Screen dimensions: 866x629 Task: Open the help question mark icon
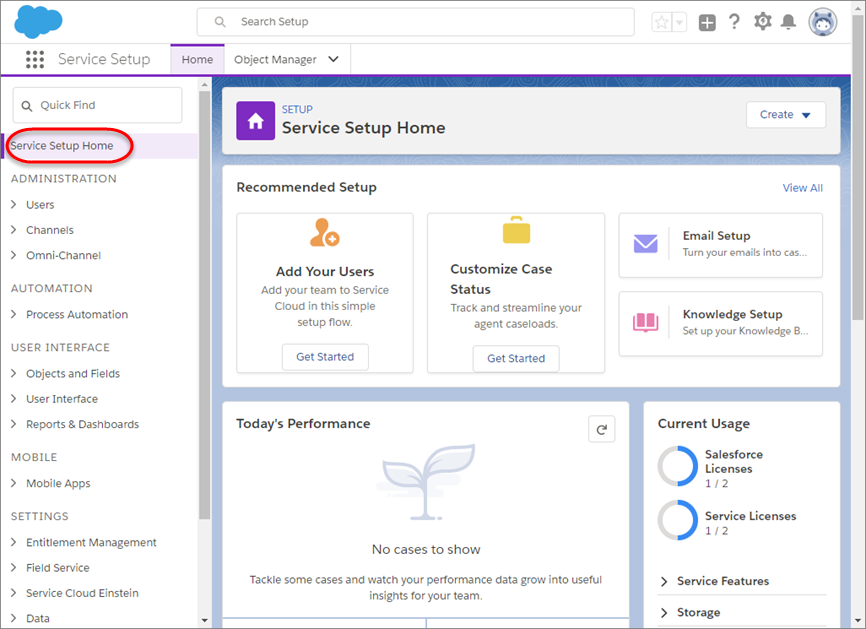point(734,22)
